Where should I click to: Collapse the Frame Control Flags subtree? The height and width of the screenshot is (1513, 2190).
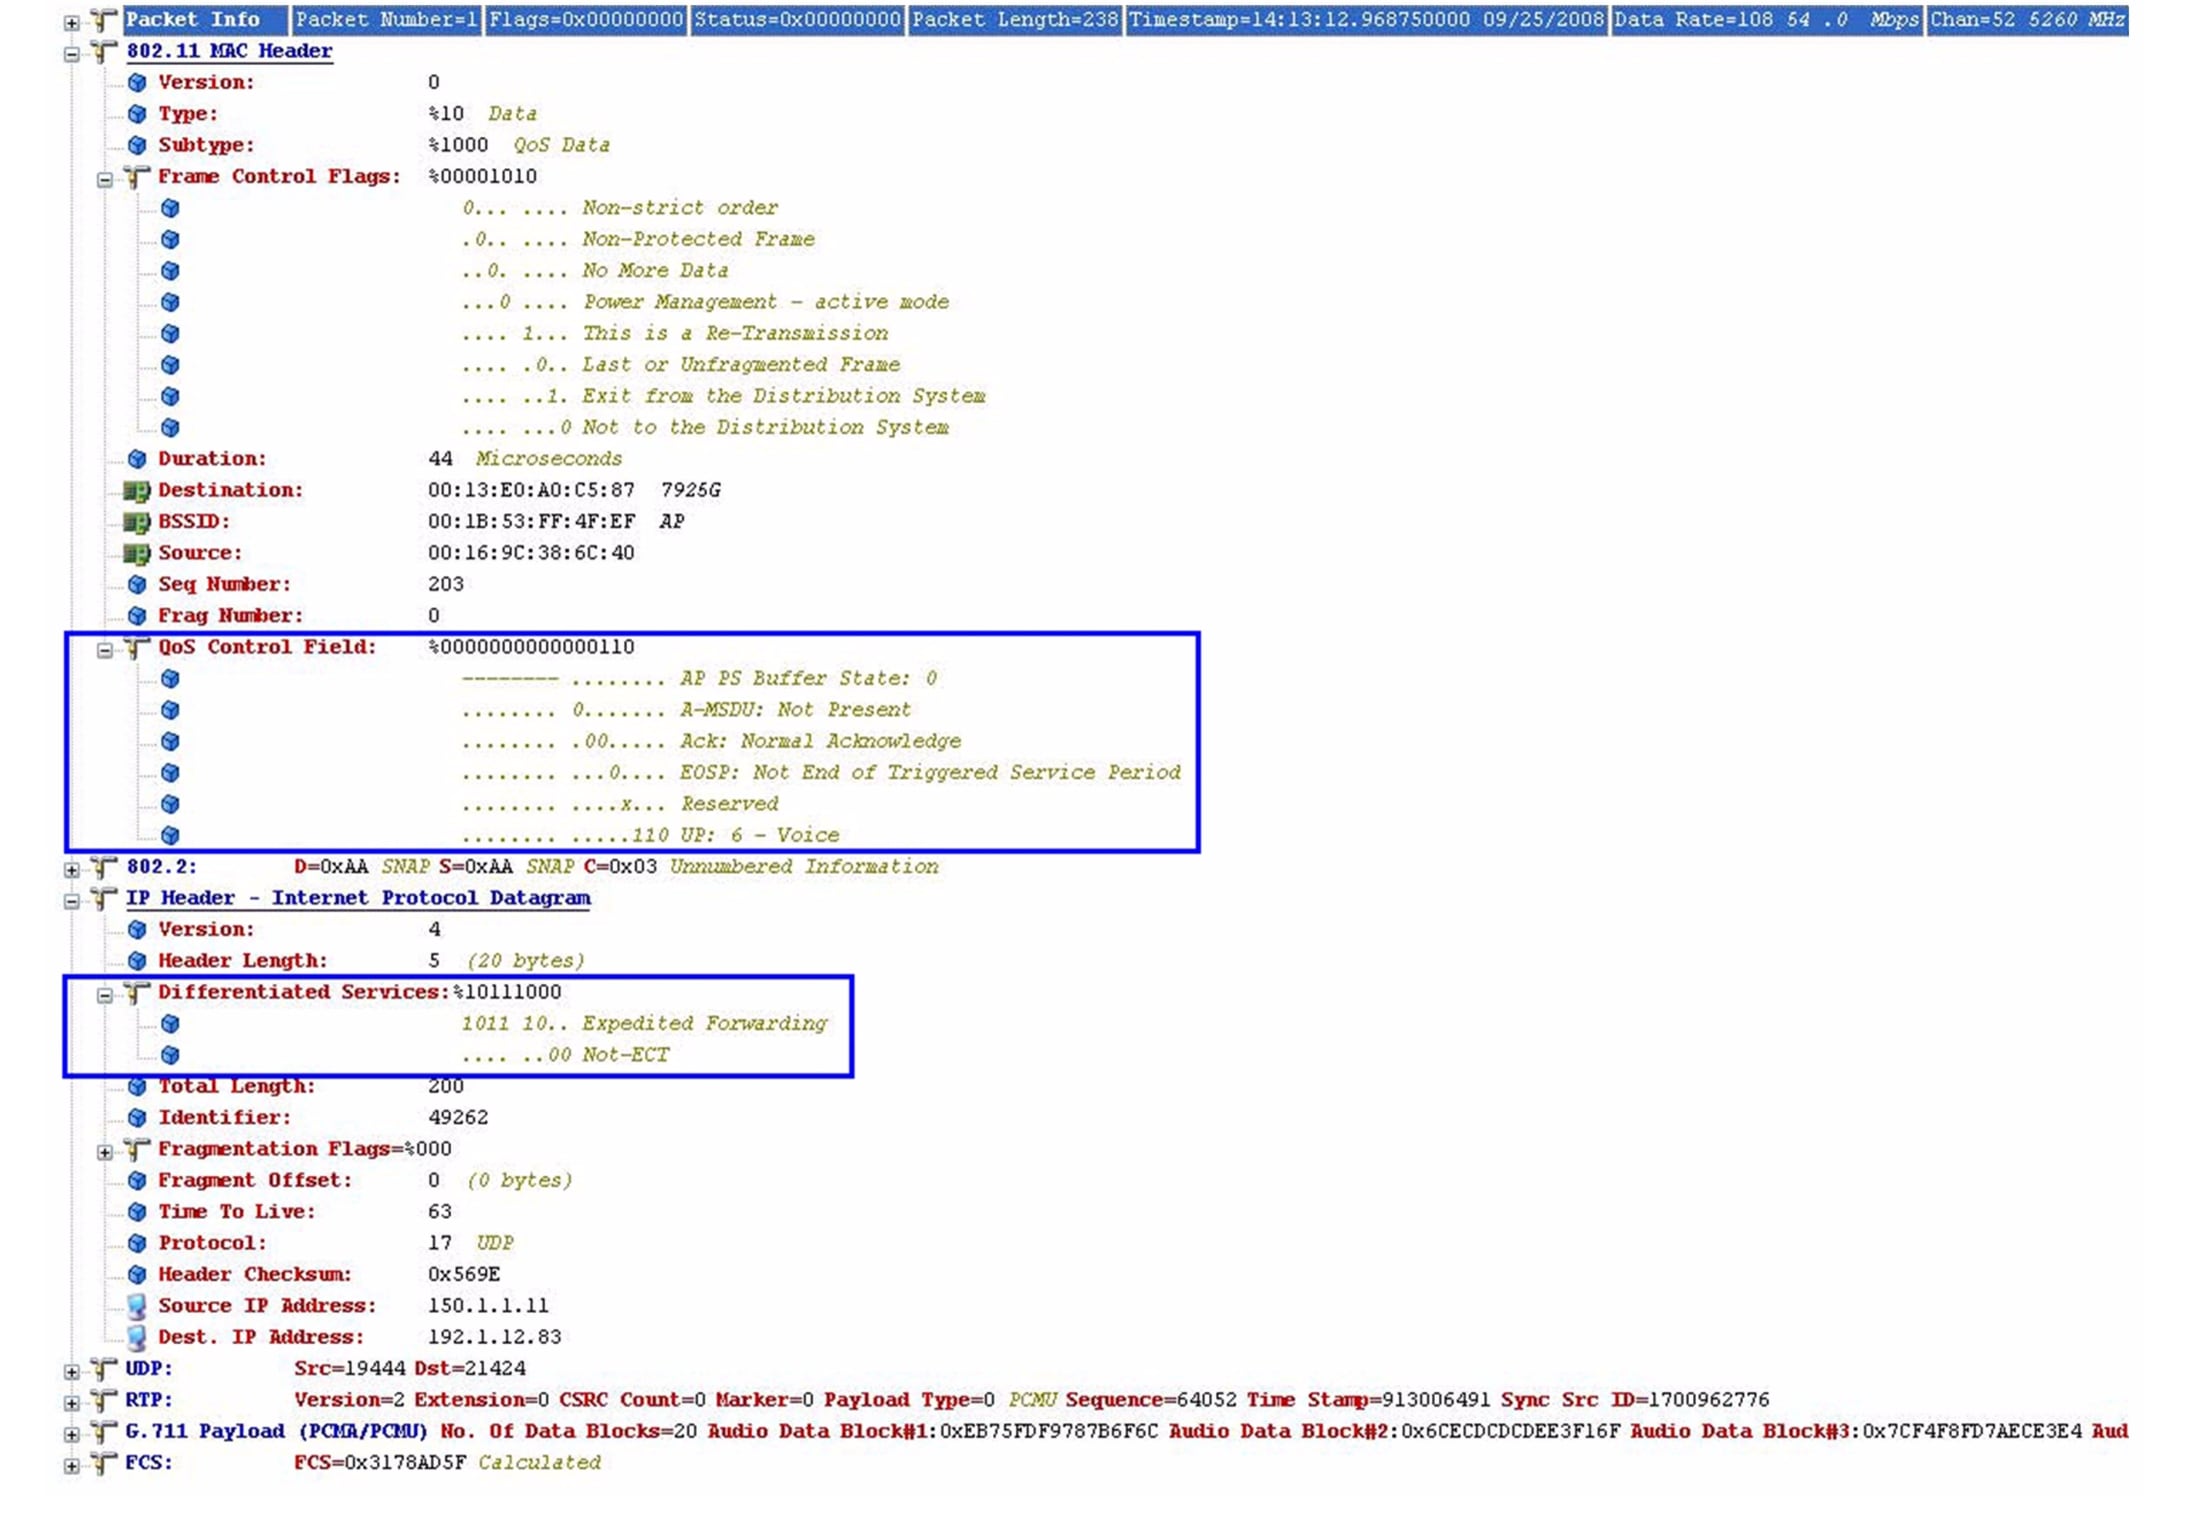pyautogui.click(x=105, y=180)
